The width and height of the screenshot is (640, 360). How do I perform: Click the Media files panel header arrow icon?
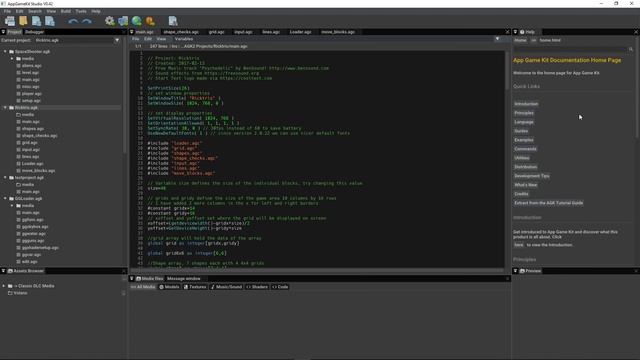tap(131, 278)
